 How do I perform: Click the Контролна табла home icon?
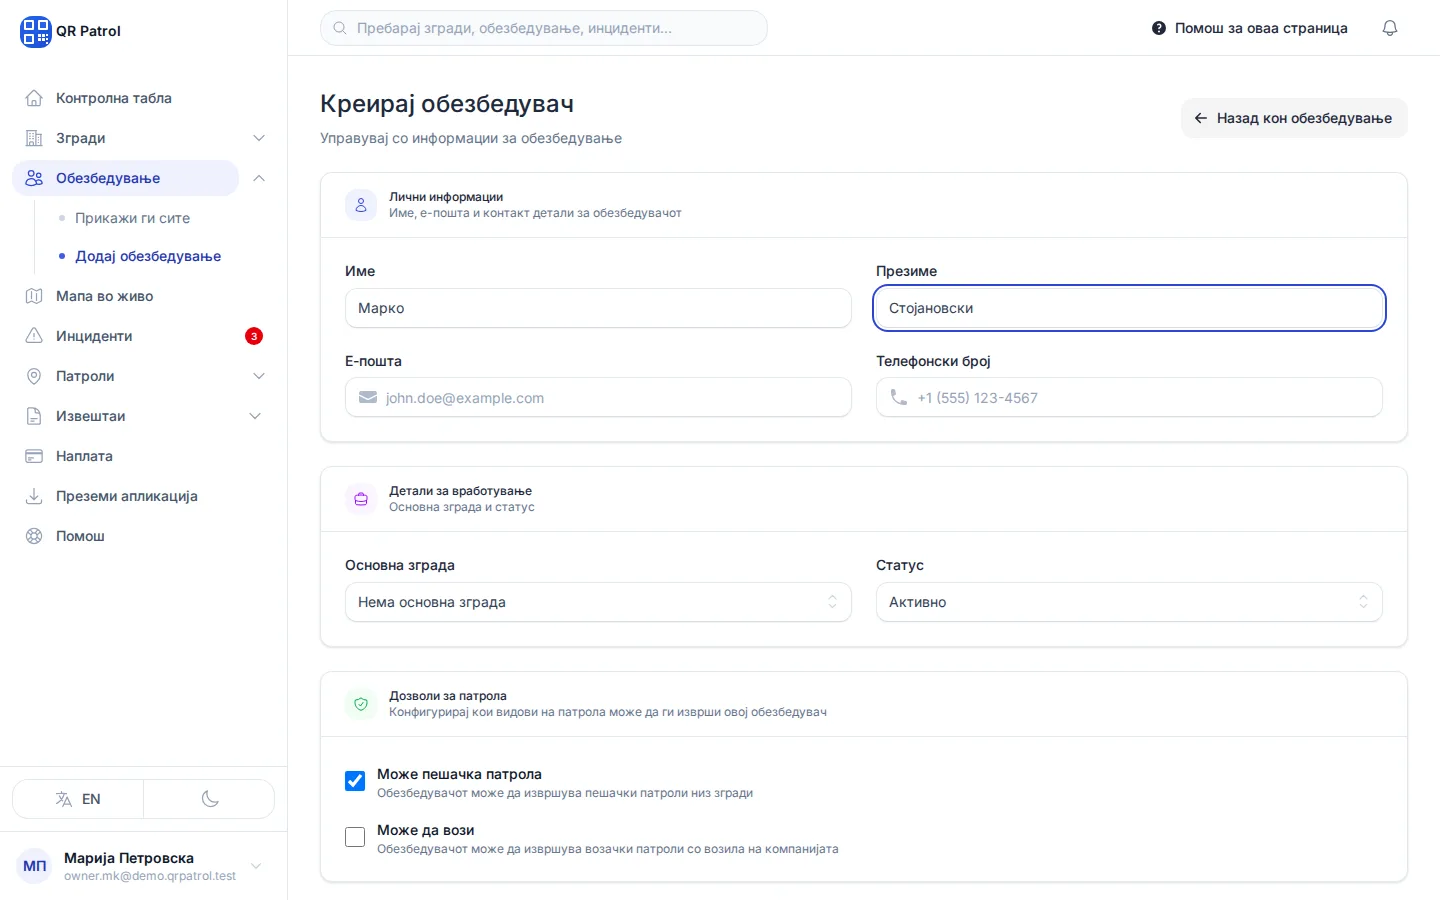[34, 98]
